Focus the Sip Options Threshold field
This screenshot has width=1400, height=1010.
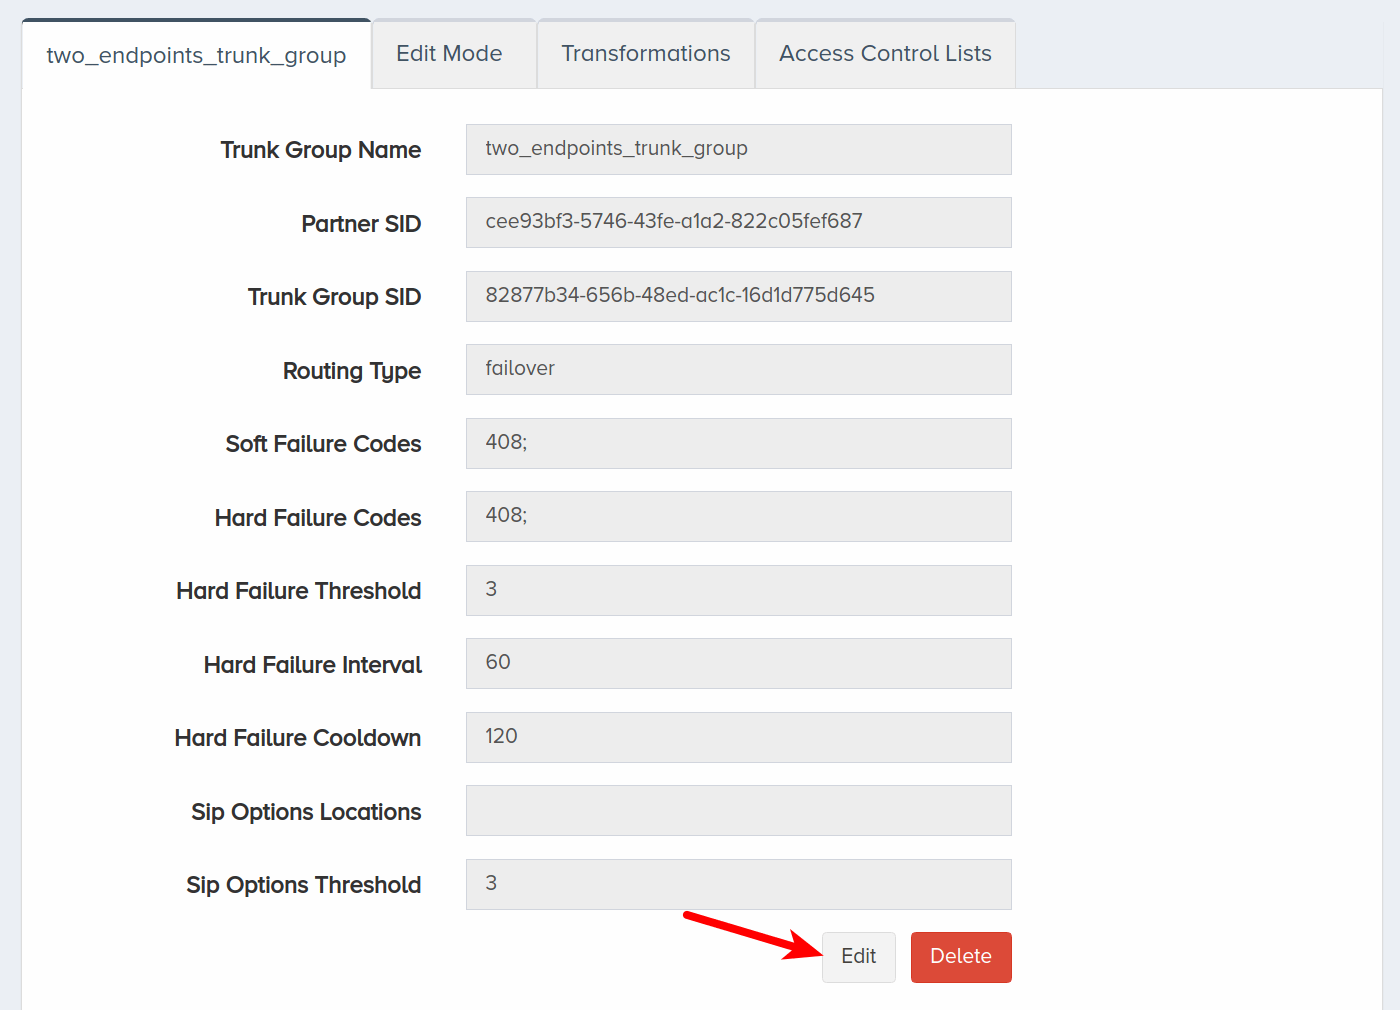click(x=738, y=884)
